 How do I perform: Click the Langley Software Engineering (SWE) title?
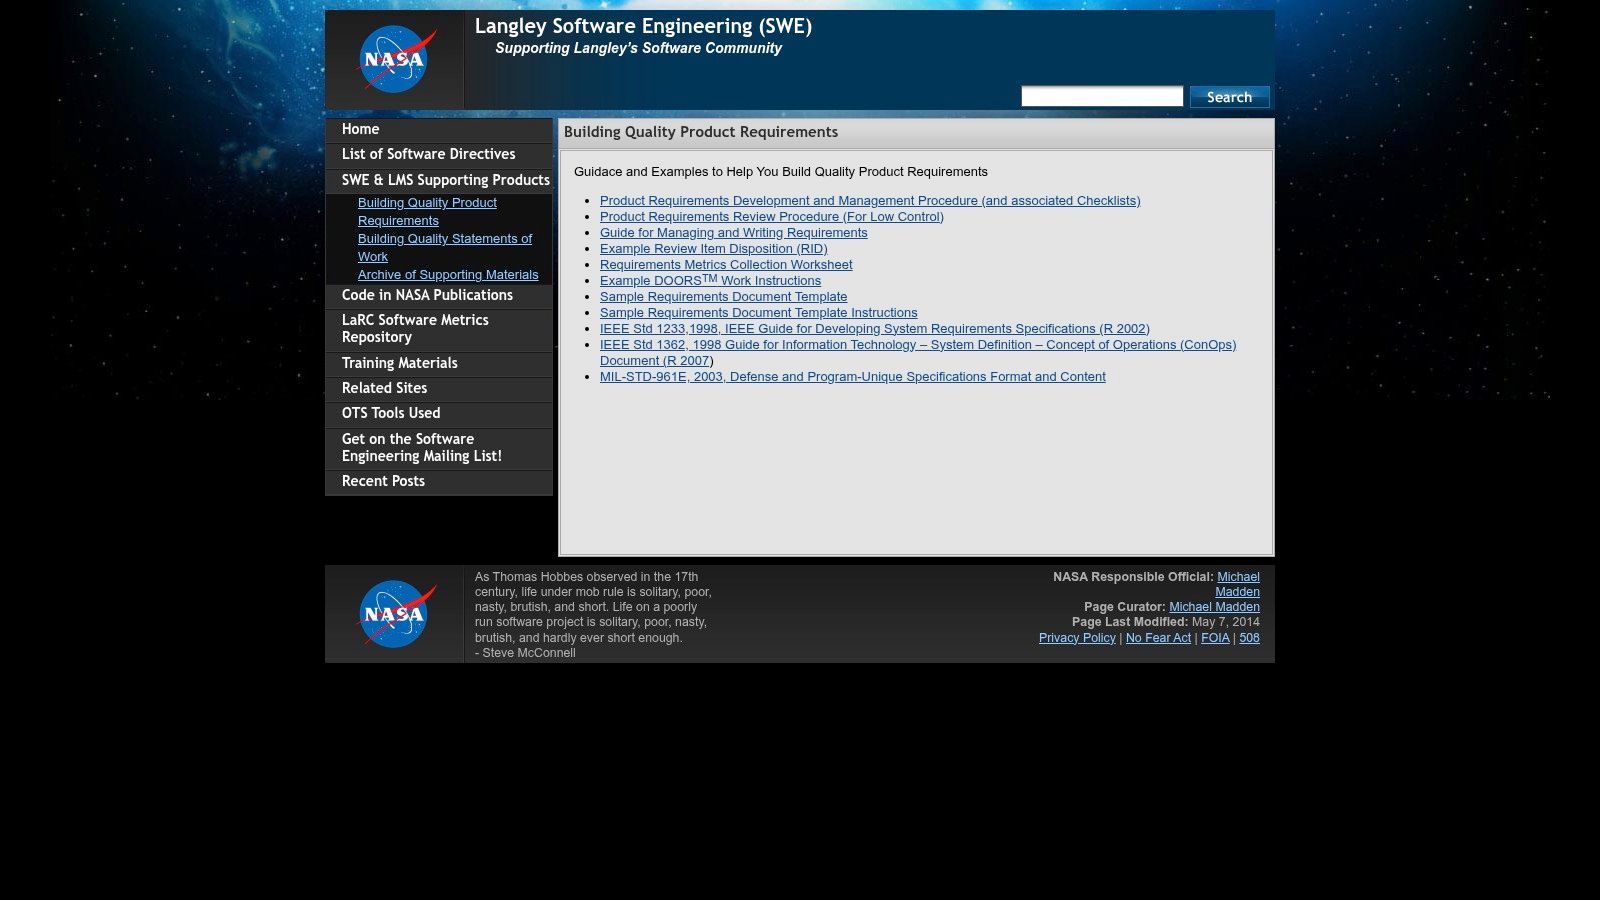tap(643, 27)
